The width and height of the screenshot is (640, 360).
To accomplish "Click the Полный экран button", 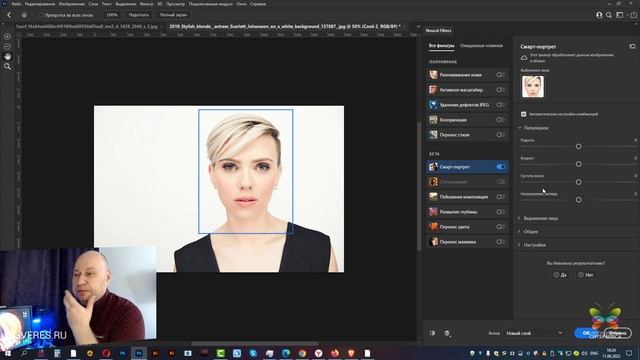I will pos(173,15).
